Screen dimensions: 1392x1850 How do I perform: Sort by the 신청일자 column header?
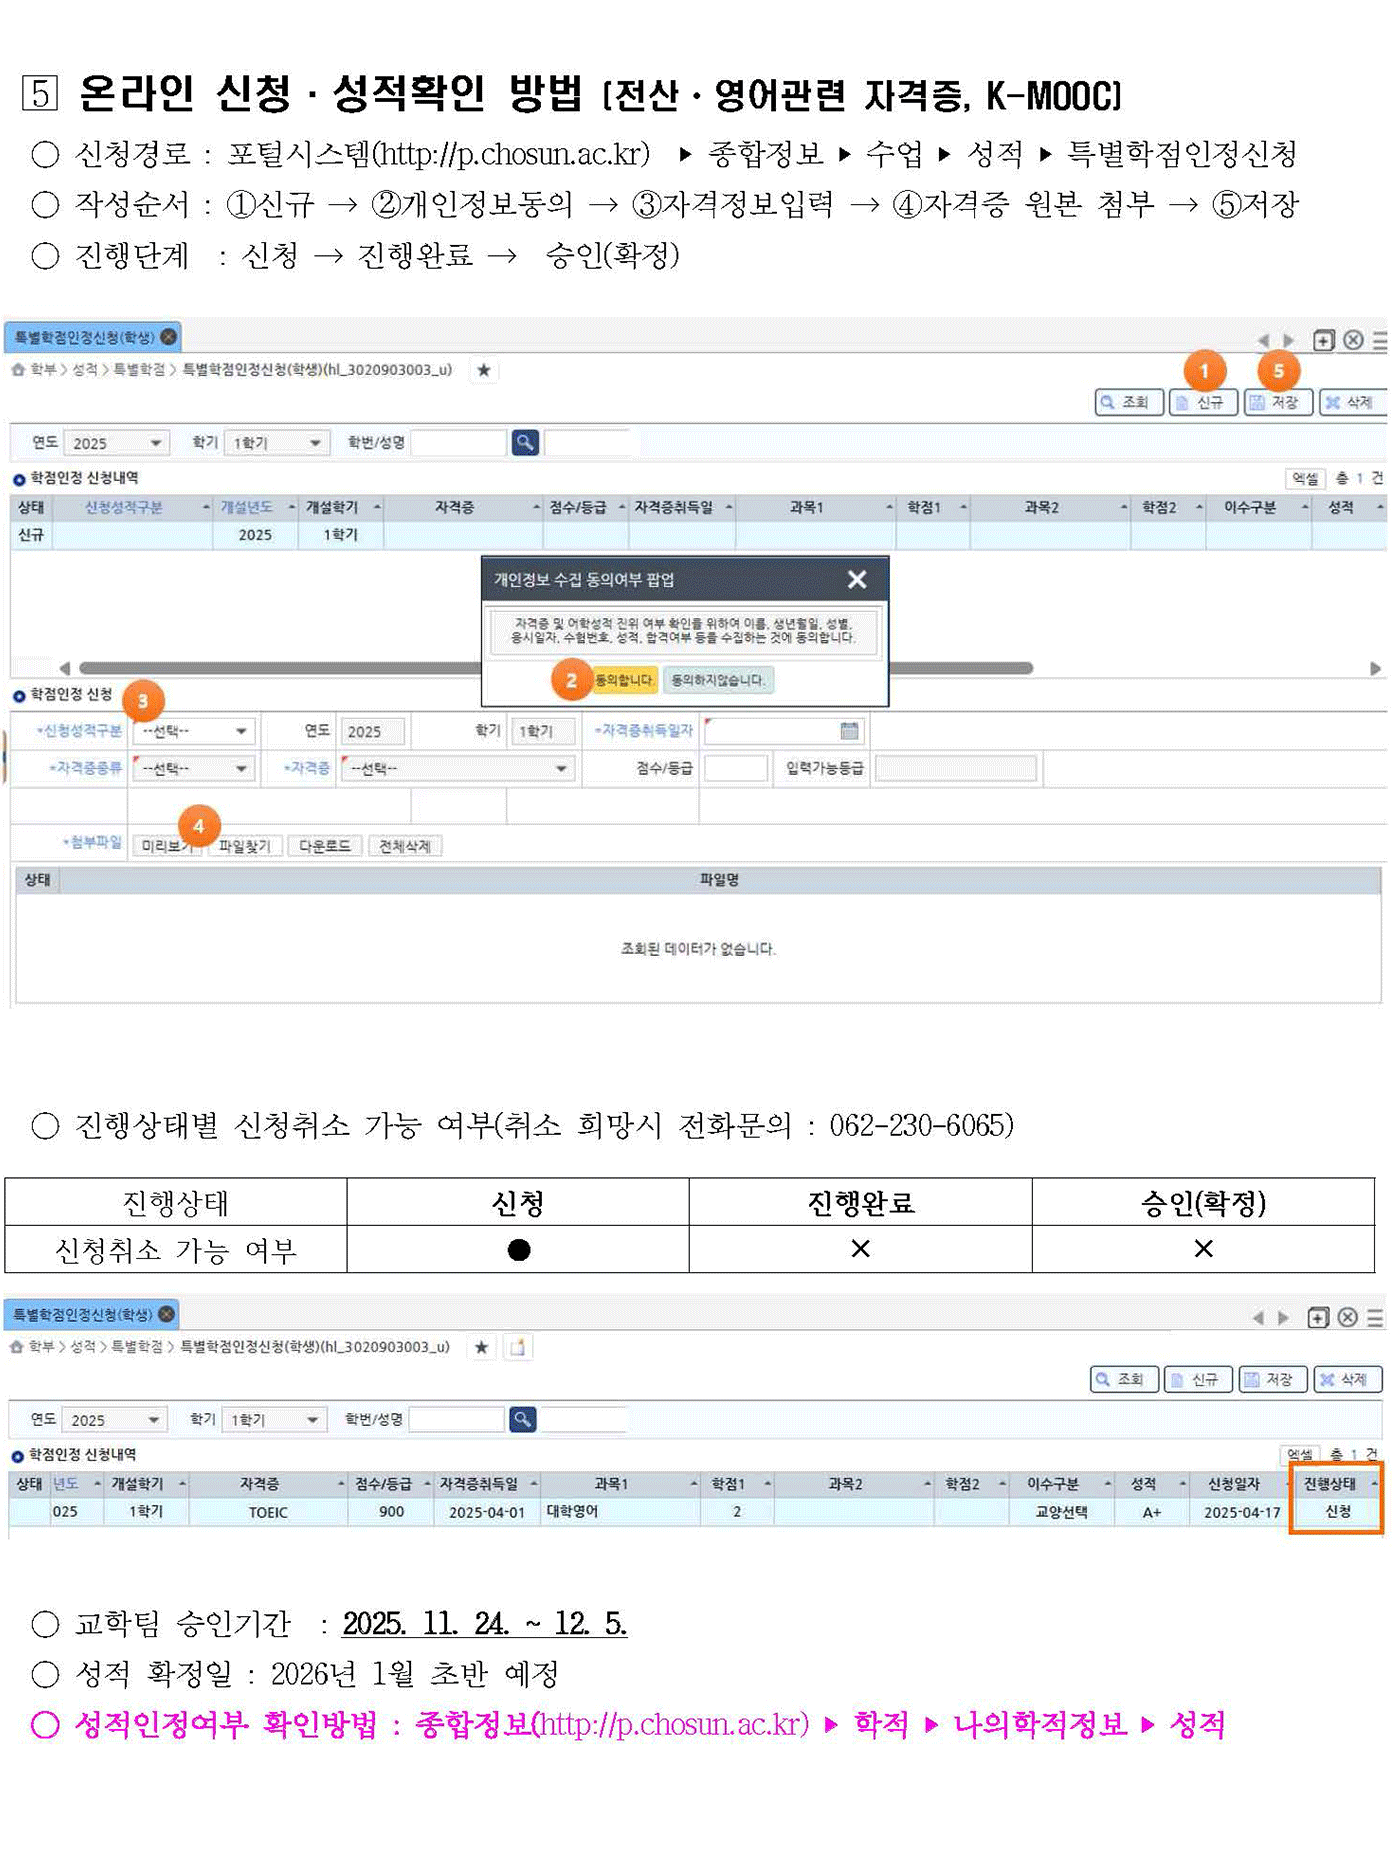(1233, 1483)
